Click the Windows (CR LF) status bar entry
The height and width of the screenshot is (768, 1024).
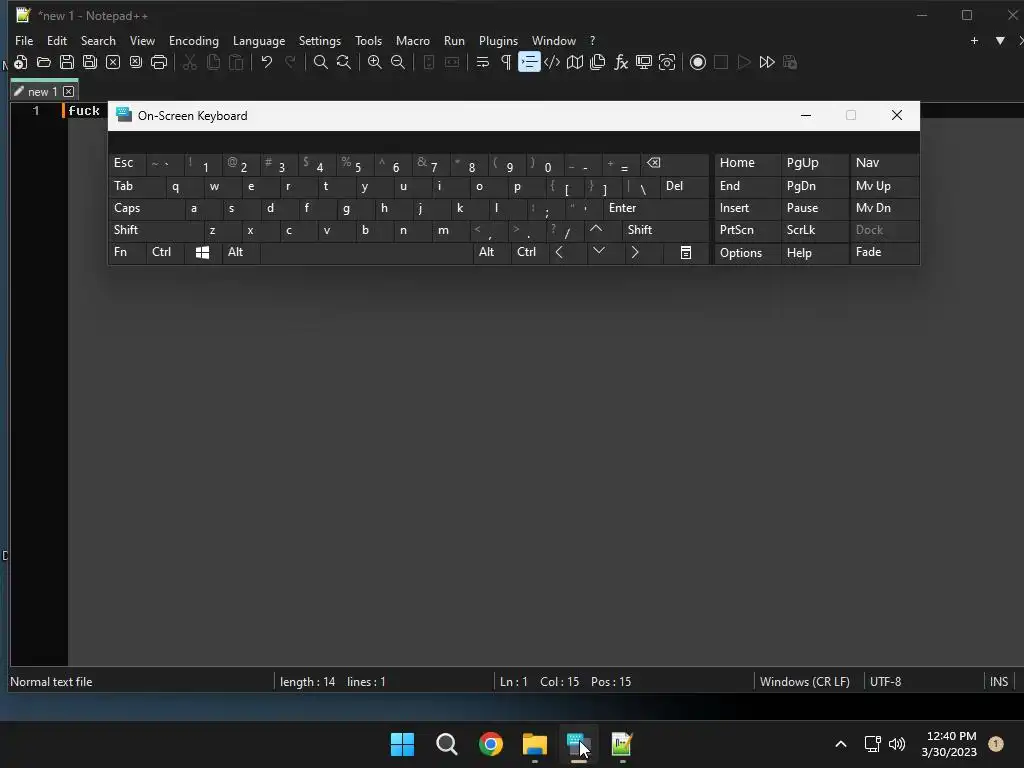click(x=805, y=682)
